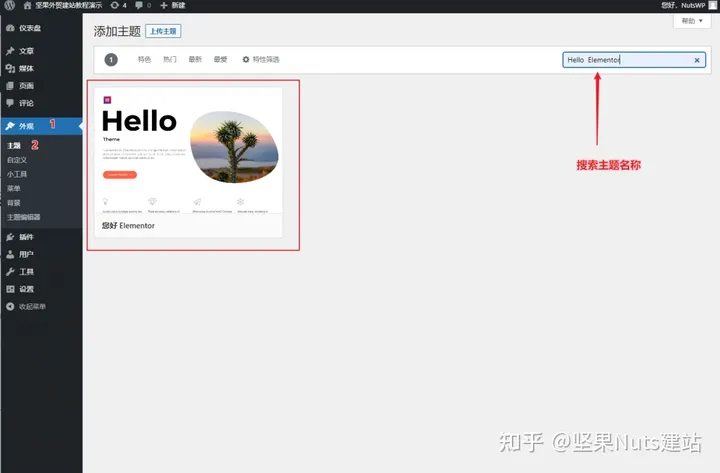
Task: Open 页面 pages menu
Action: [x=41, y=86]
